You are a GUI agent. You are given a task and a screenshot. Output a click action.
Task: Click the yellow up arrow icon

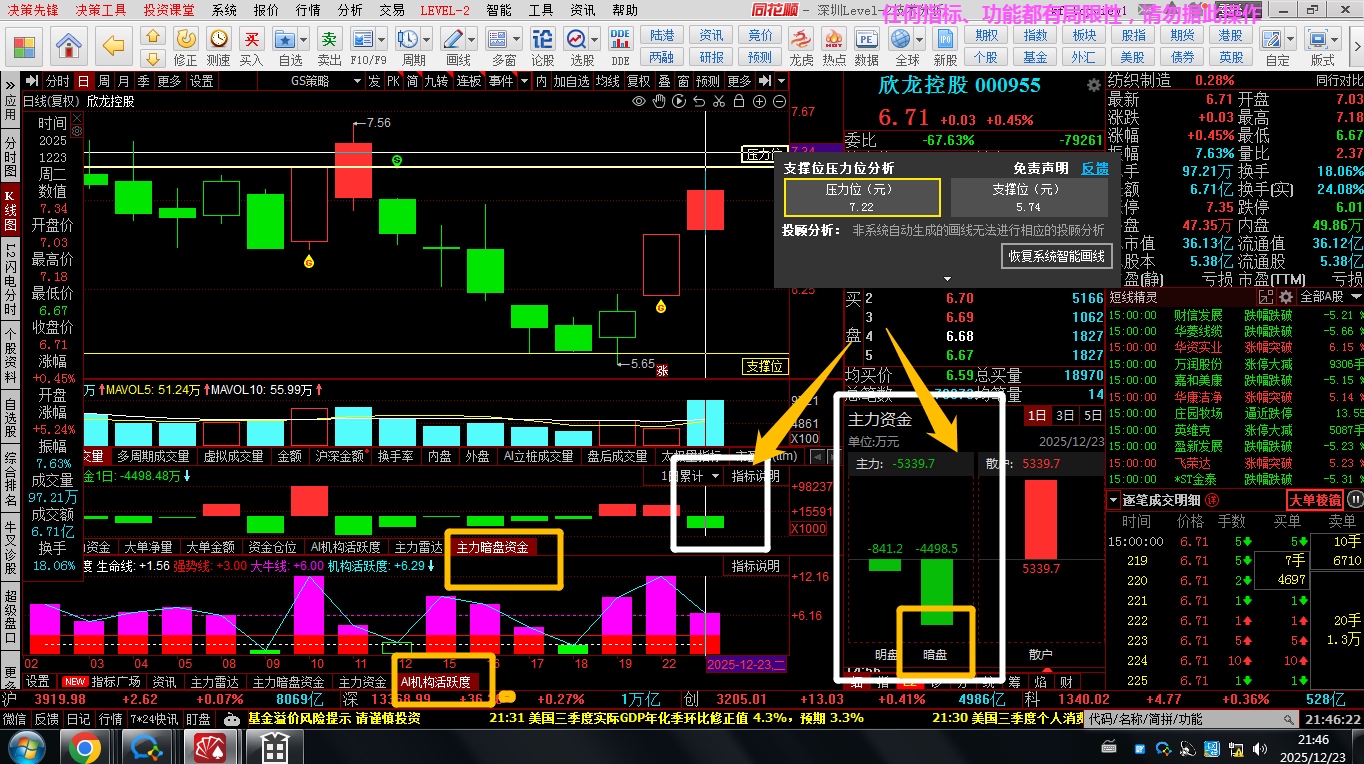click(x=153, y=37)
